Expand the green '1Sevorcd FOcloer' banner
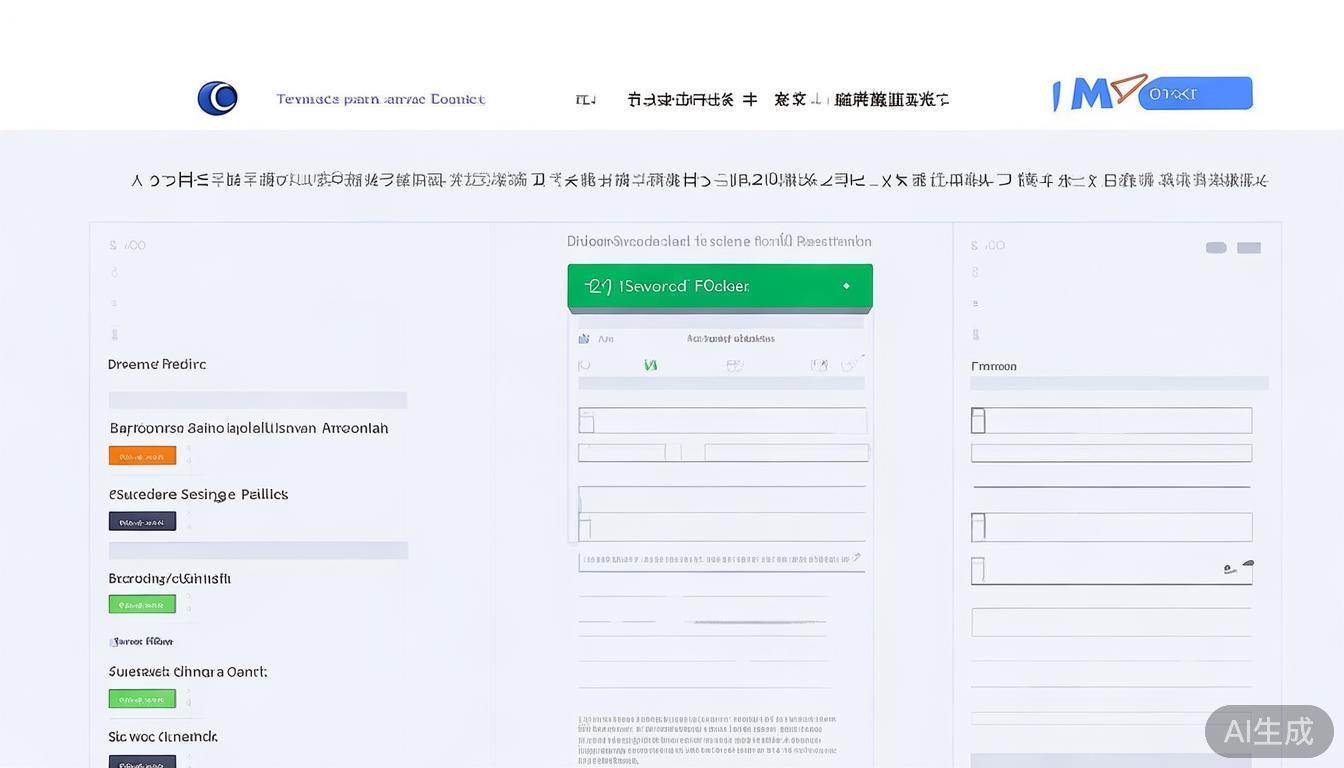The height and width of the screenshot is (768, 1344). 719,286
